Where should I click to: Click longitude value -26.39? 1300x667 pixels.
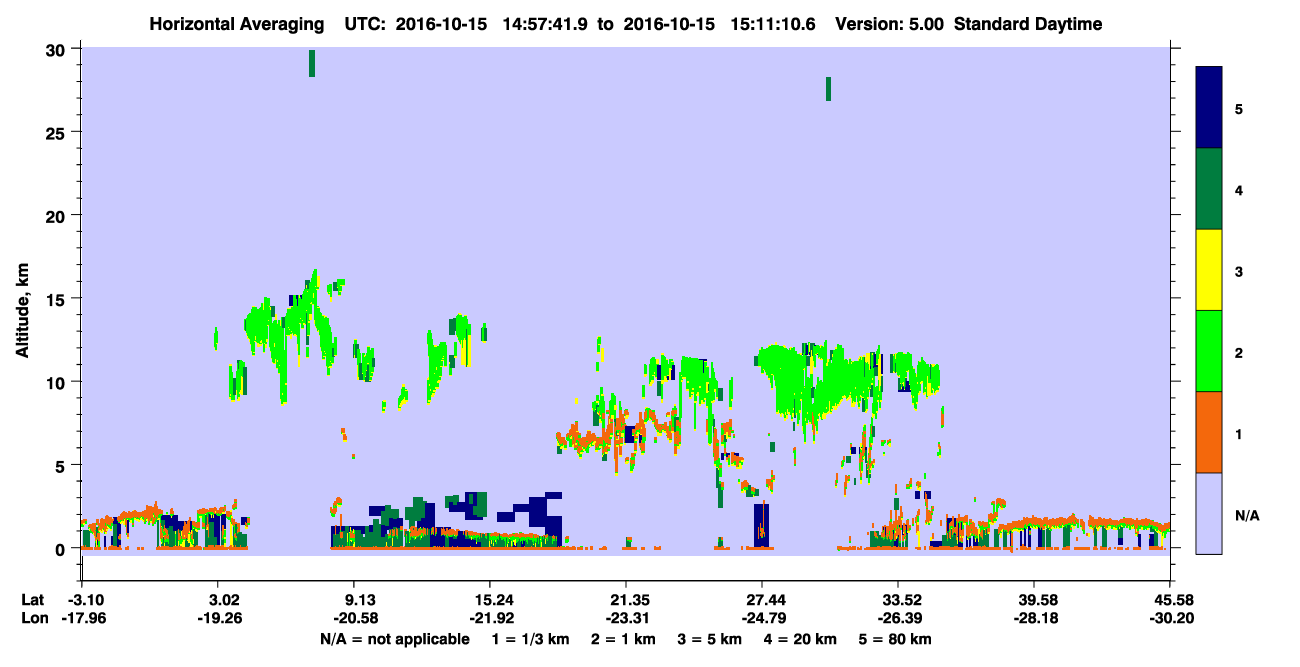coord(898,619)
